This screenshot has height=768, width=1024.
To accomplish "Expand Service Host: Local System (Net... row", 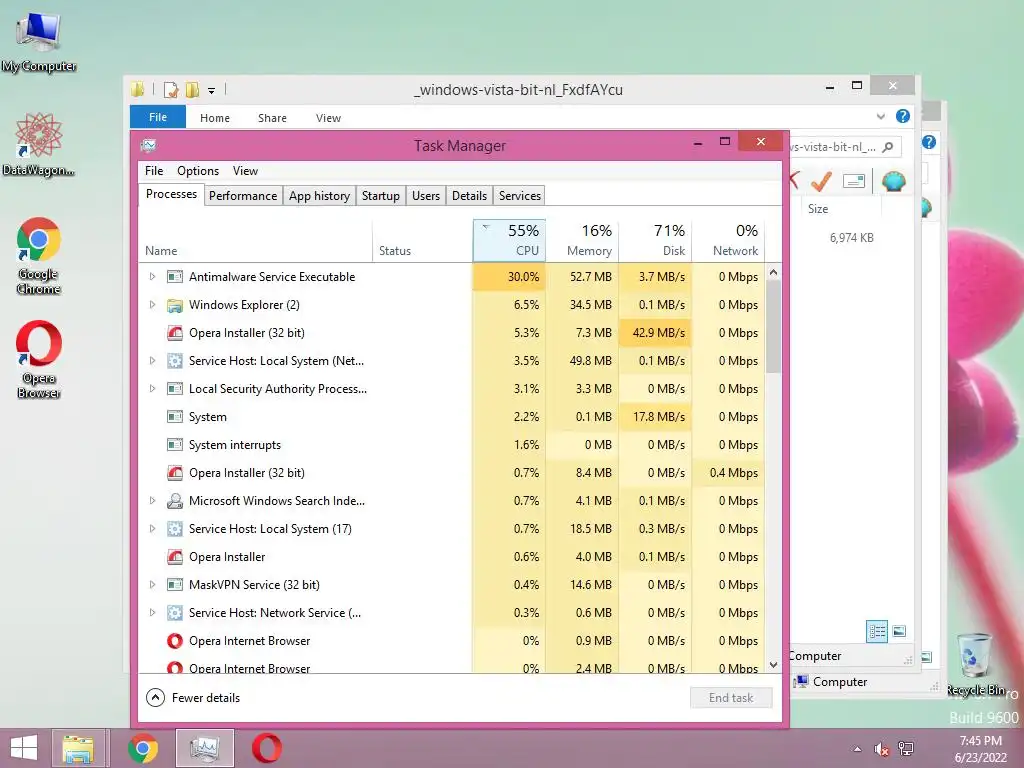I will point(152,360).
